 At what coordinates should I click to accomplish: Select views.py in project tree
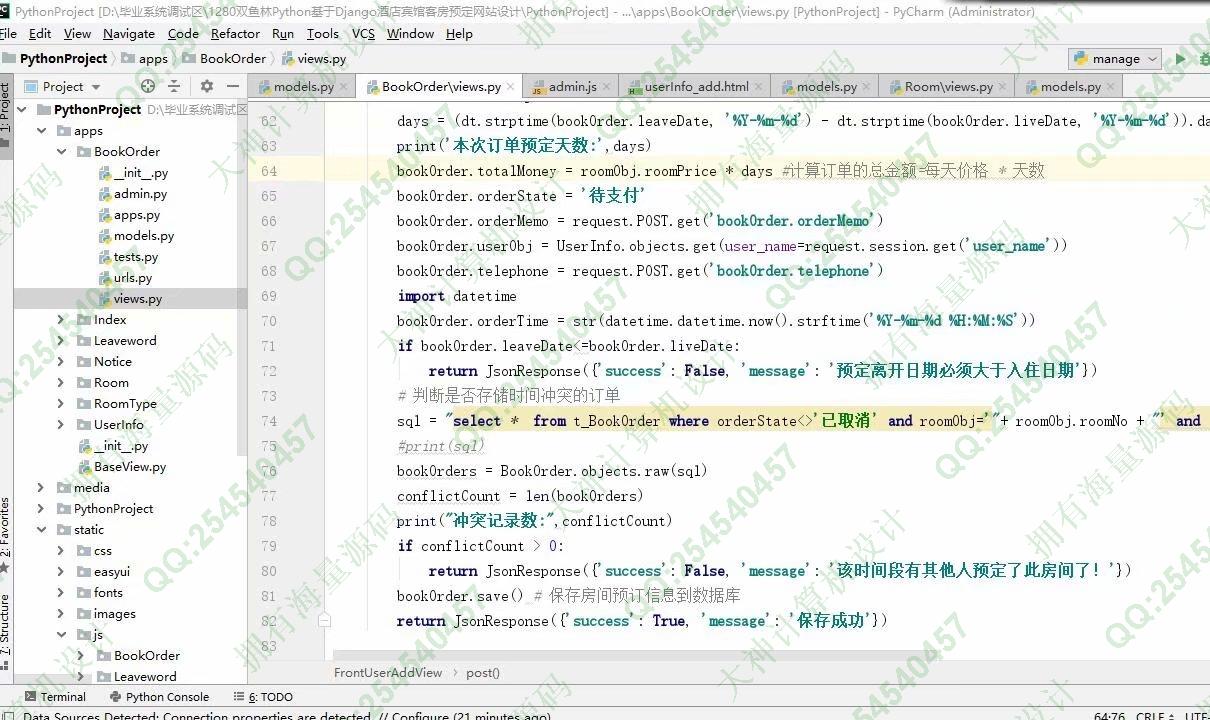pos(138,299)
